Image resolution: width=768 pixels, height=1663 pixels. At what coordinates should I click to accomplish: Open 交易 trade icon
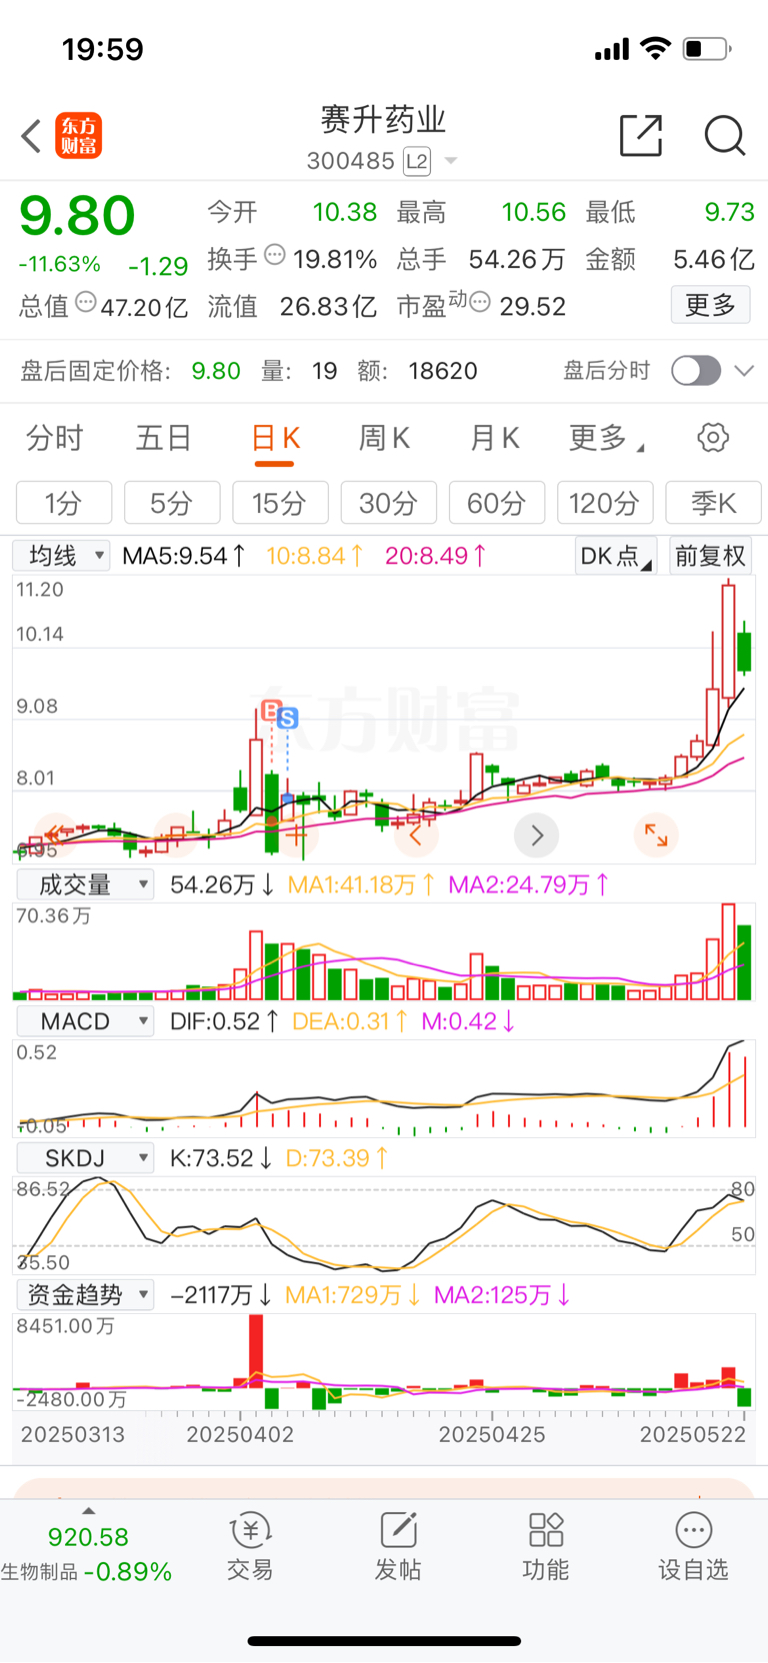[x=250, y=1546]
